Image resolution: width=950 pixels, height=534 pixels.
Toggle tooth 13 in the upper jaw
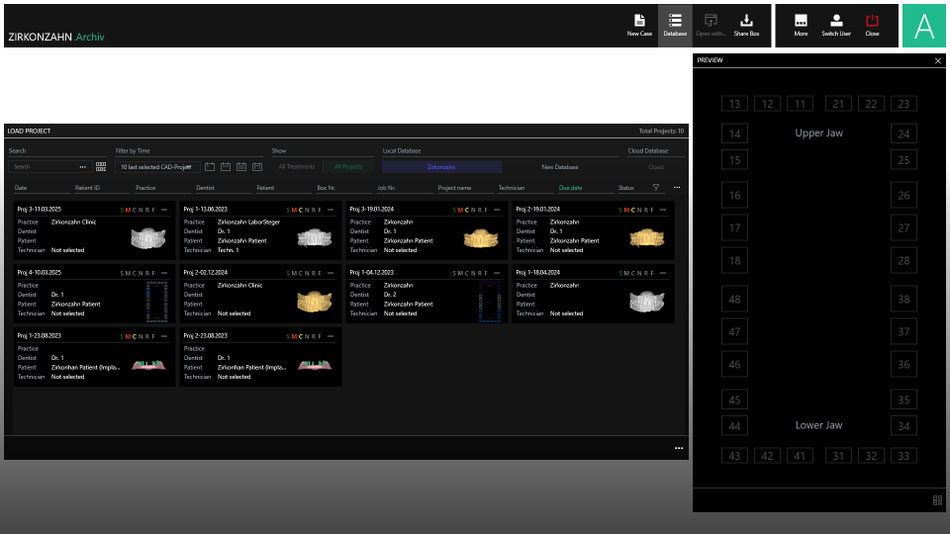[735, 104]
